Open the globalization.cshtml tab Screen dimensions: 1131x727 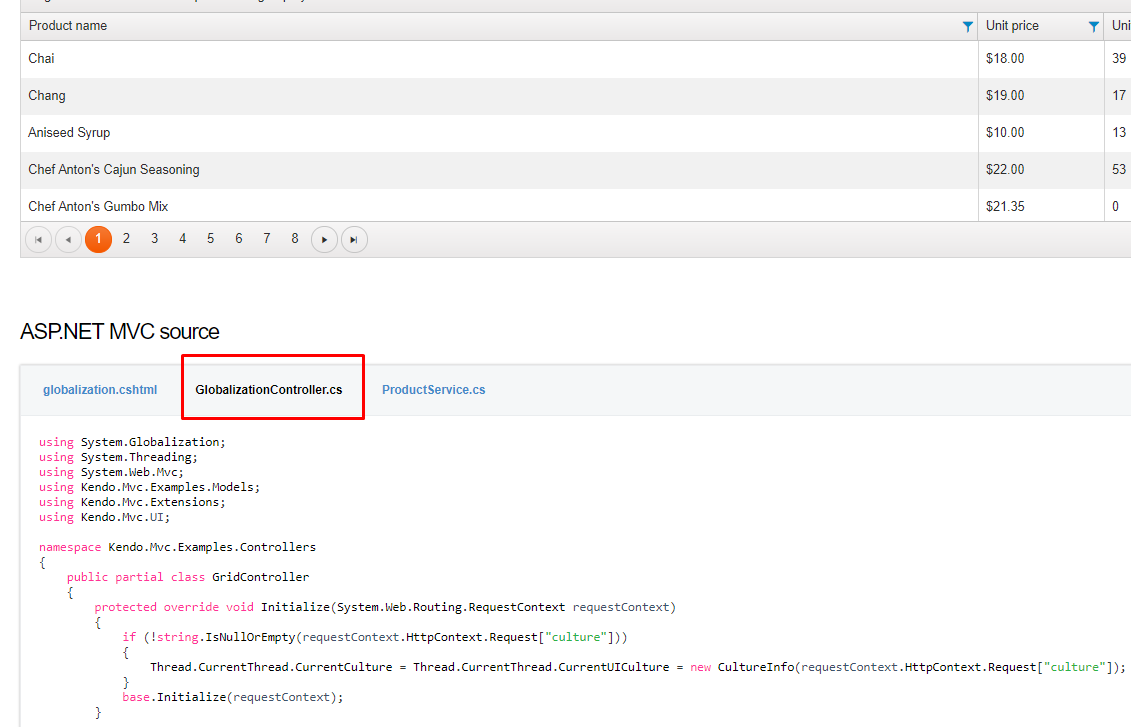pos(100,389)
